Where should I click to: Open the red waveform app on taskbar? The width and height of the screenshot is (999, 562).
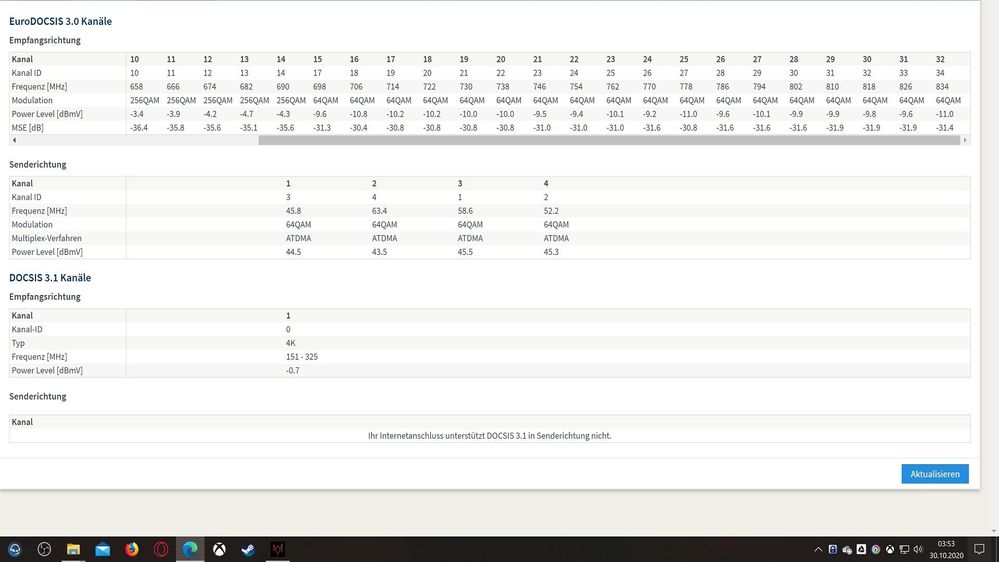[278, 549]
